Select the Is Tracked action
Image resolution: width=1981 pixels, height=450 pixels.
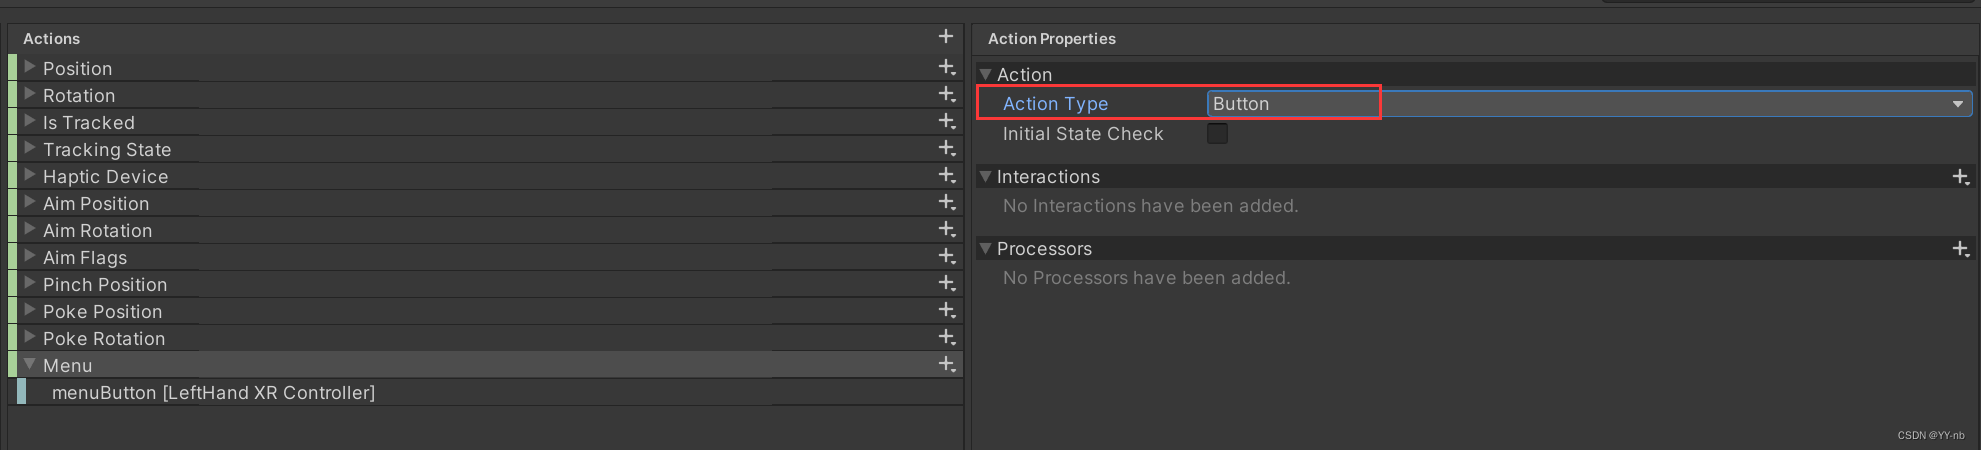coord(89,123)
